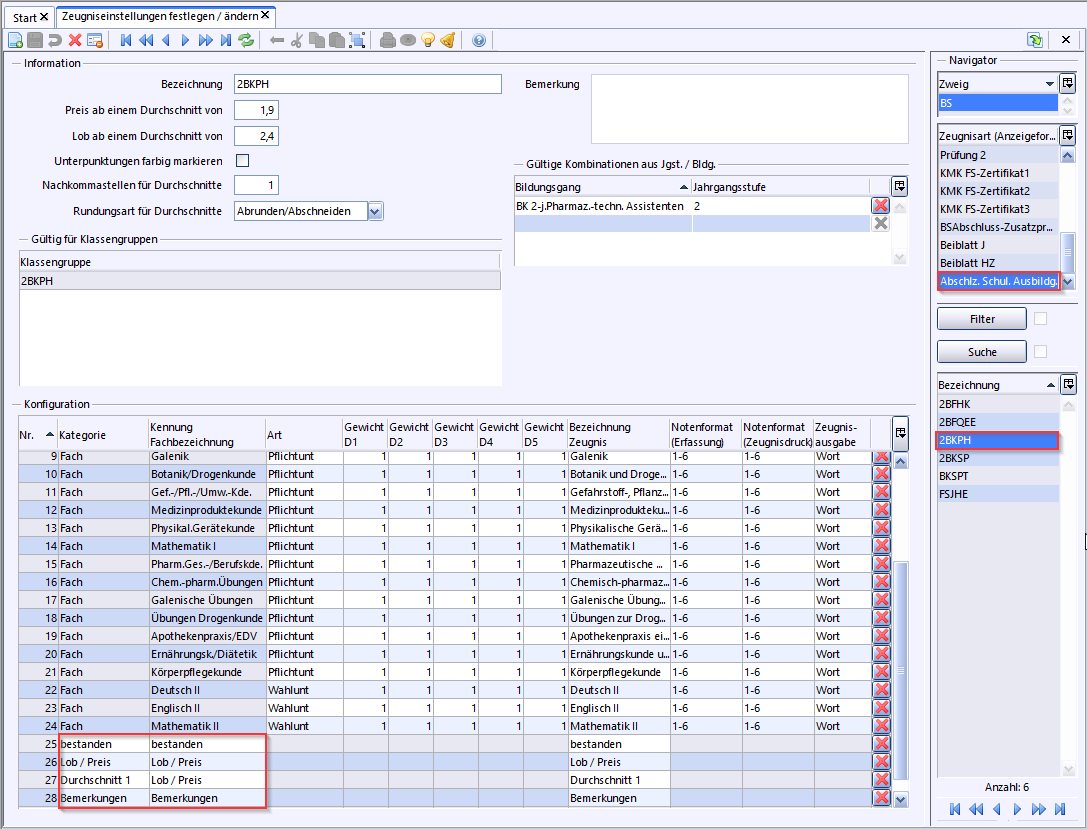Image resolution: width=1087 pixels, height=829 pixels.
Task: Click Preis ab einem Durchschnitt field
Action: (x=256, y=110)
